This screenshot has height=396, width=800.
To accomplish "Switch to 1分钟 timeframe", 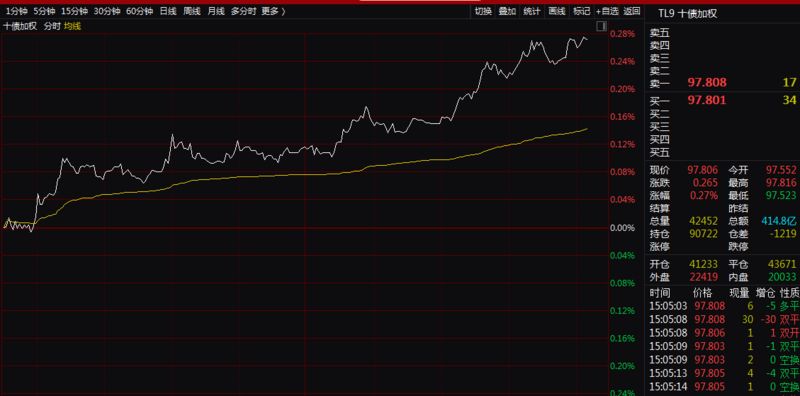I will pyautogui.click(x=16, y=11).
